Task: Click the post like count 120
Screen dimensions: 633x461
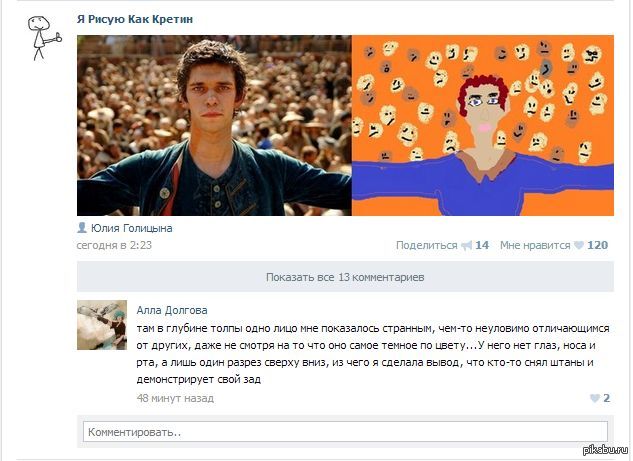Action: [x=597, y=245]
